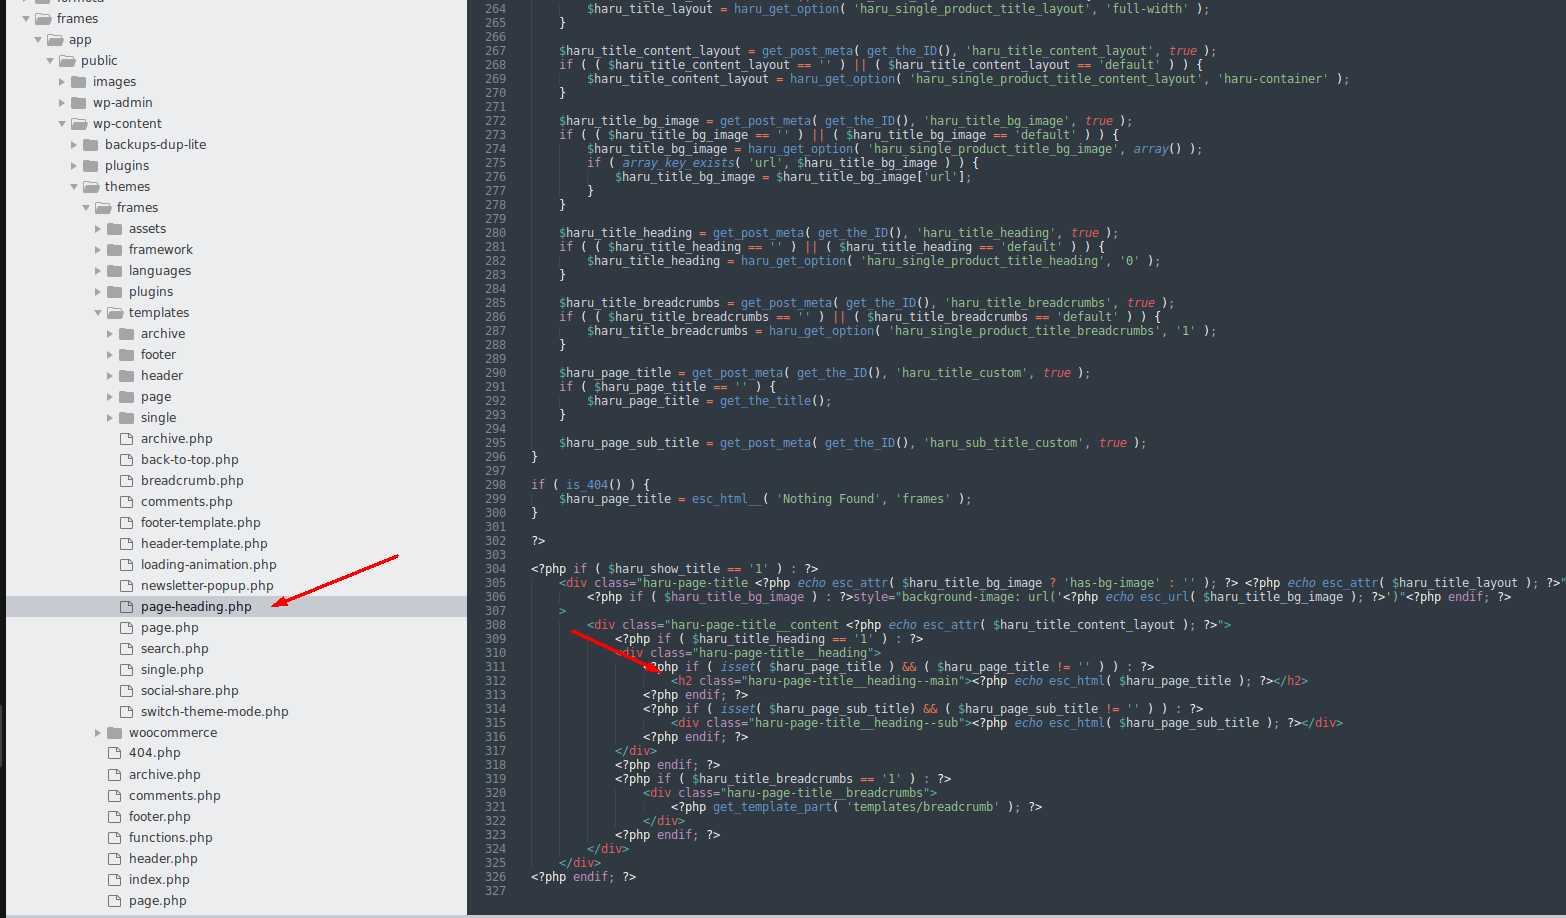
Task: Collapse the app folder arrow
Action: [38, 40]
